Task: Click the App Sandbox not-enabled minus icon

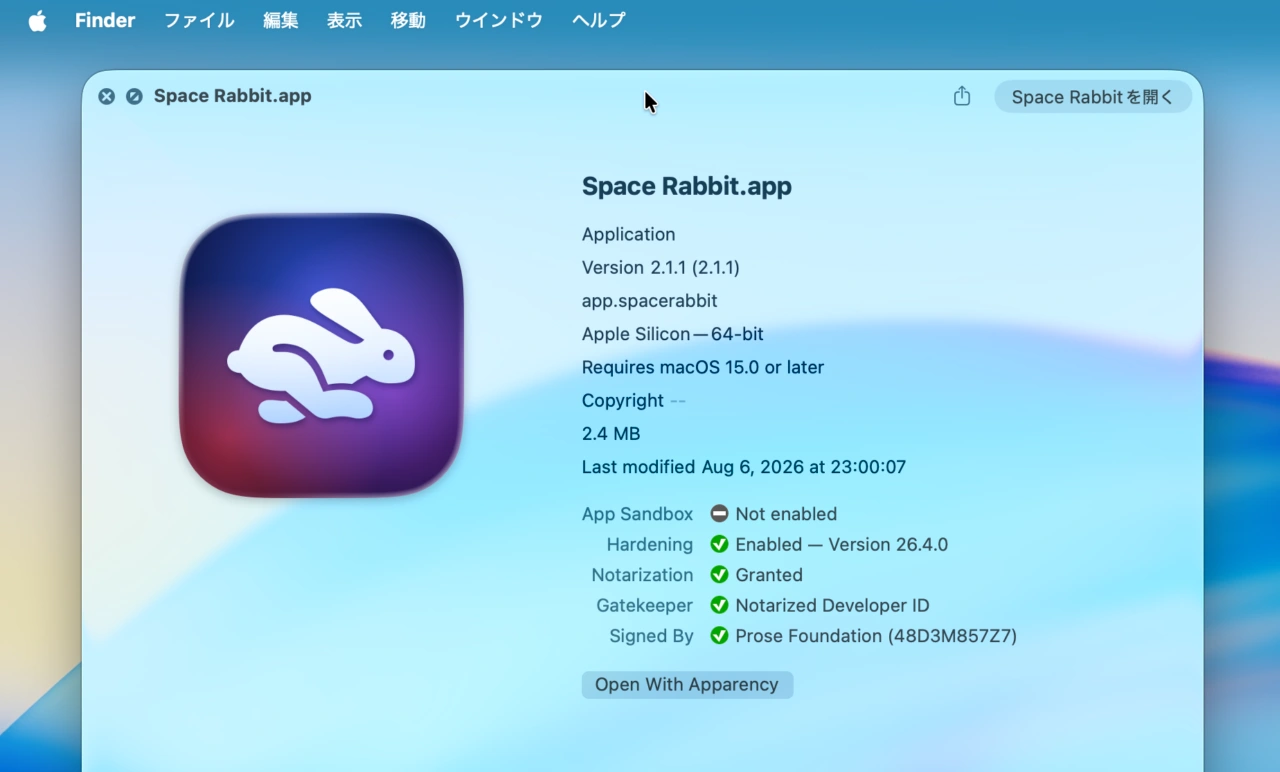Action: pos(719,514)
